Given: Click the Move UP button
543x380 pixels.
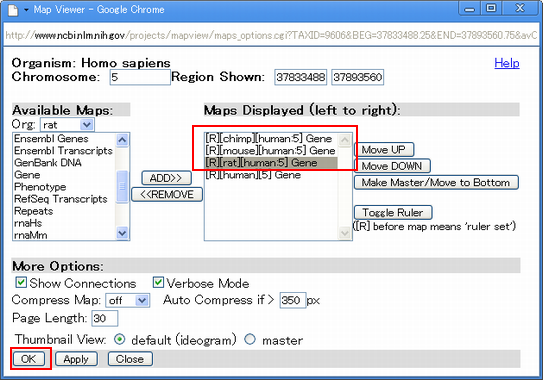Looking at the screenshot, I should coord(384,150).
